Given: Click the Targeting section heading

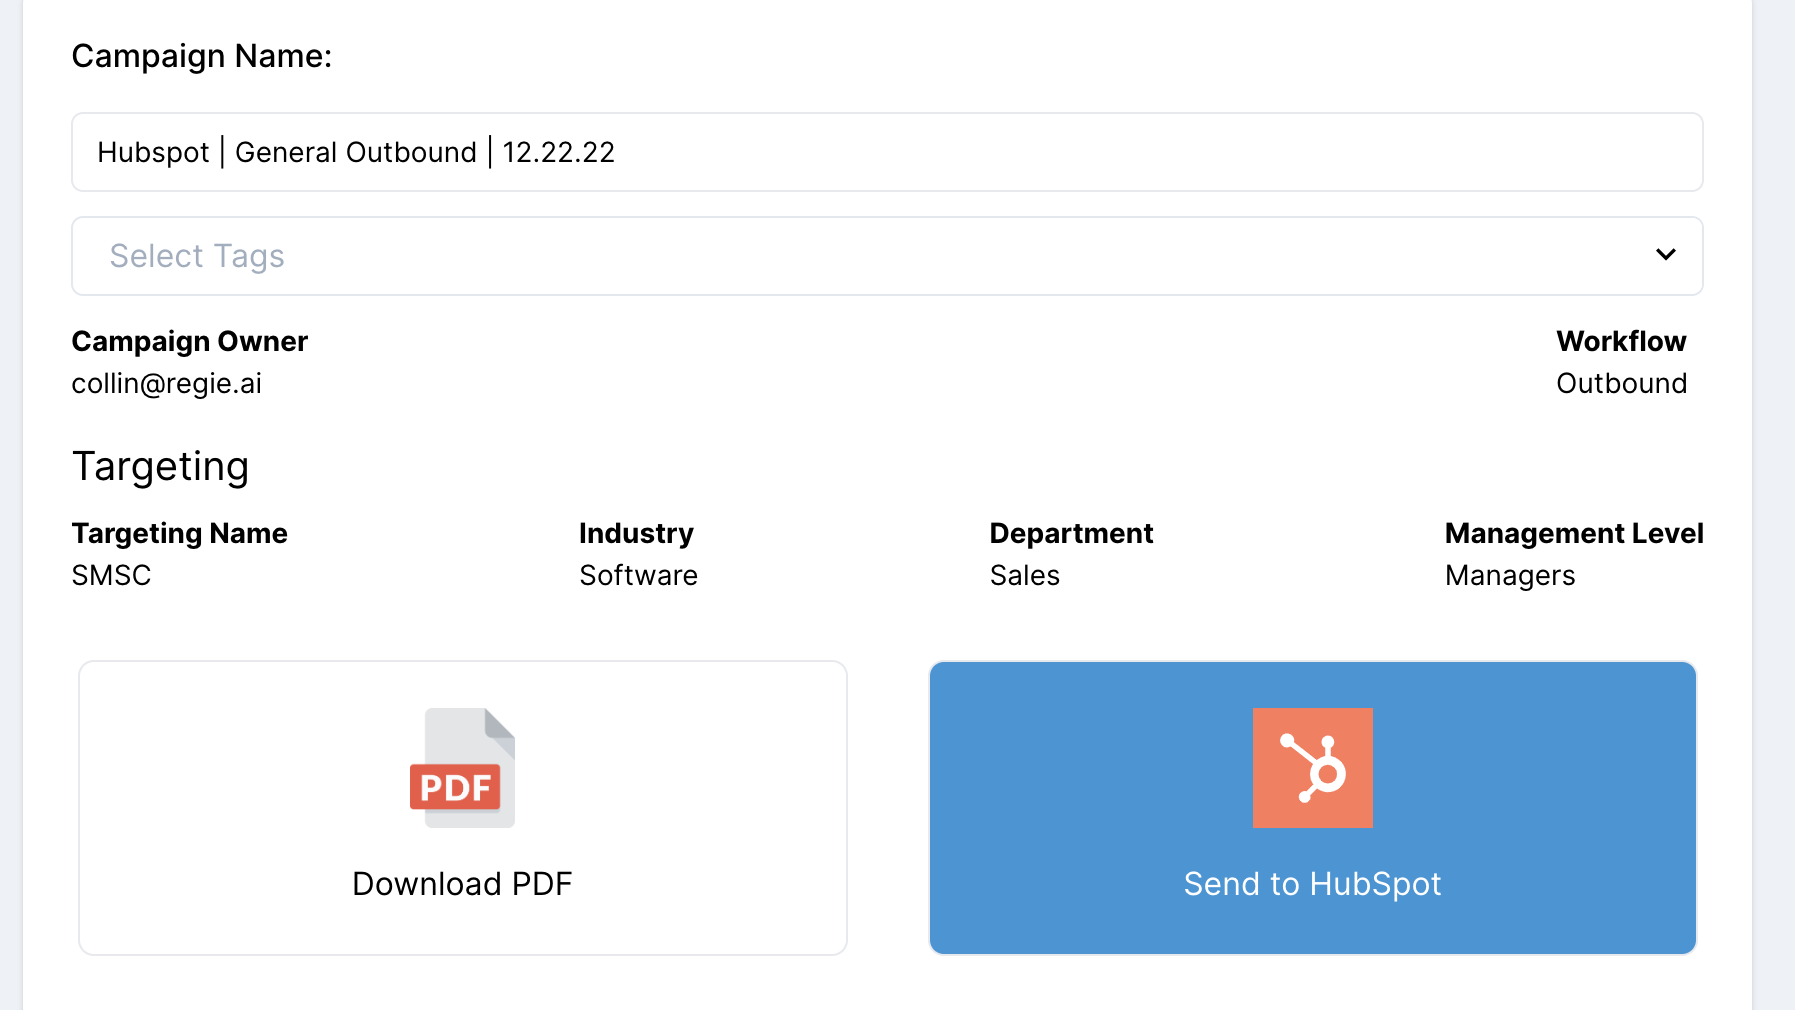Looking at the screenshot, I should [160, 467].
